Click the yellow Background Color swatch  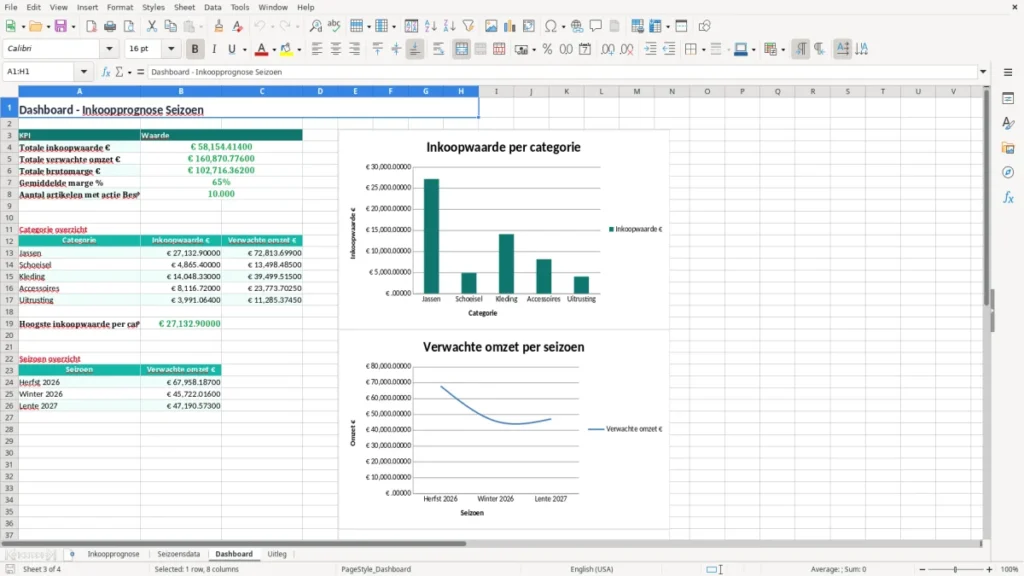click(x=286, y=49)
